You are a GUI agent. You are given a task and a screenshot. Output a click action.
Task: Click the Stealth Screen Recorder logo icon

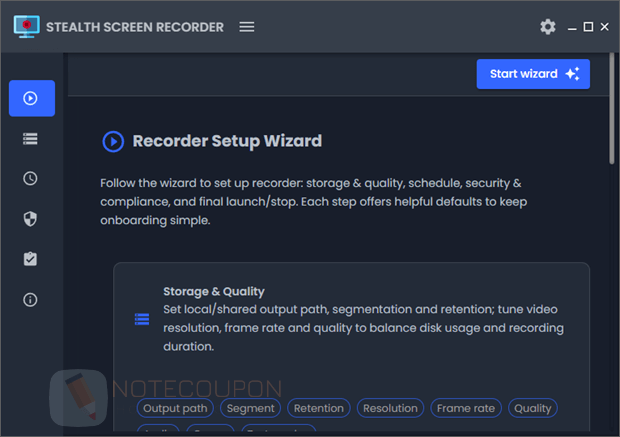[x=26, y=26]
